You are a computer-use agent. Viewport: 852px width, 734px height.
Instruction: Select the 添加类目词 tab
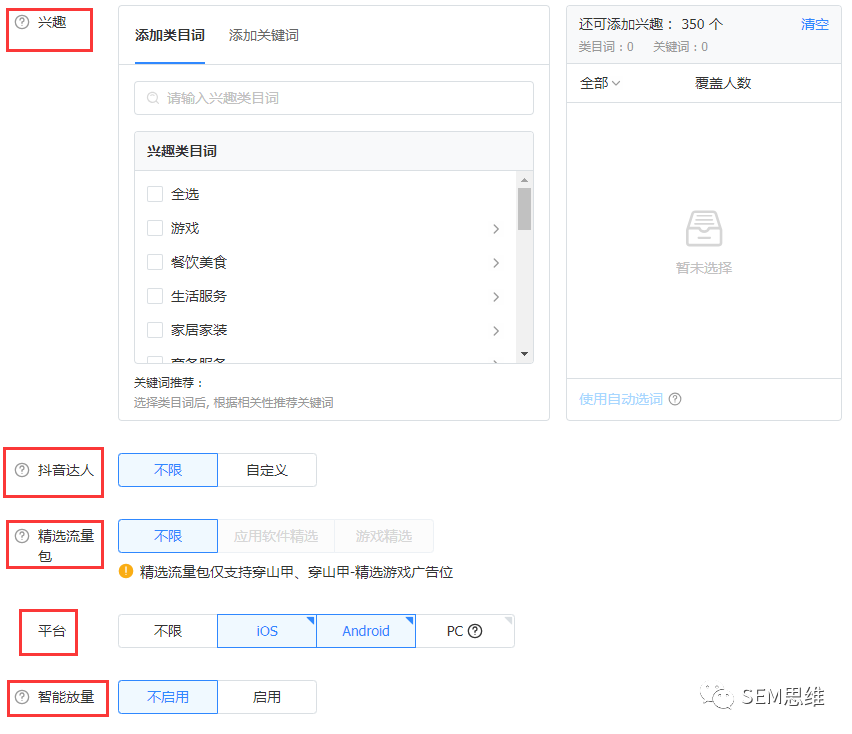point(170,35)
